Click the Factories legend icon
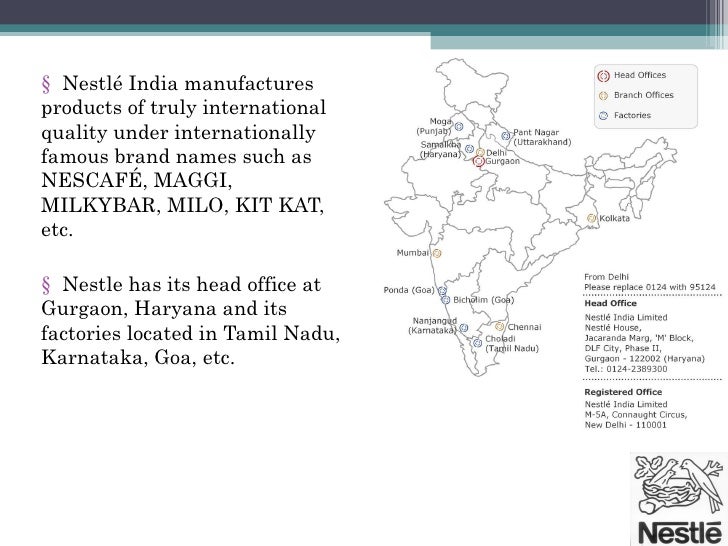728x546 pixels. (603, 116)
